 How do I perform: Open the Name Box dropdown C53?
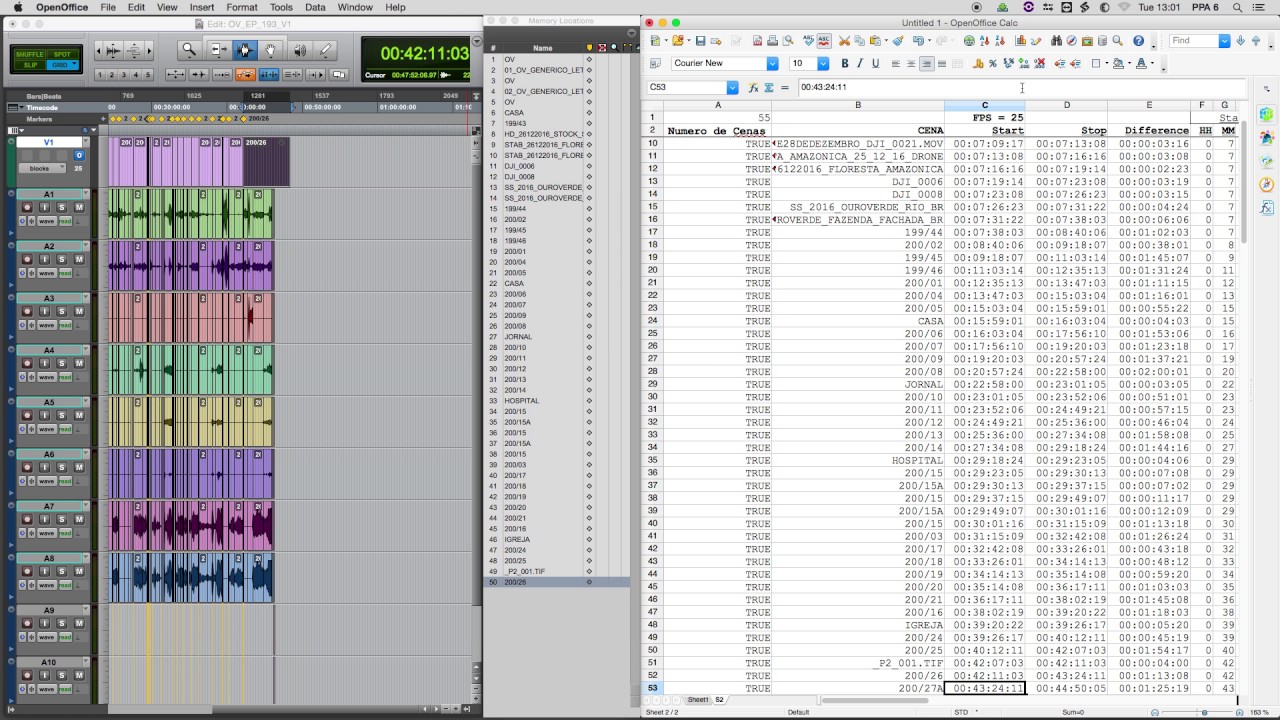point(732,87)
